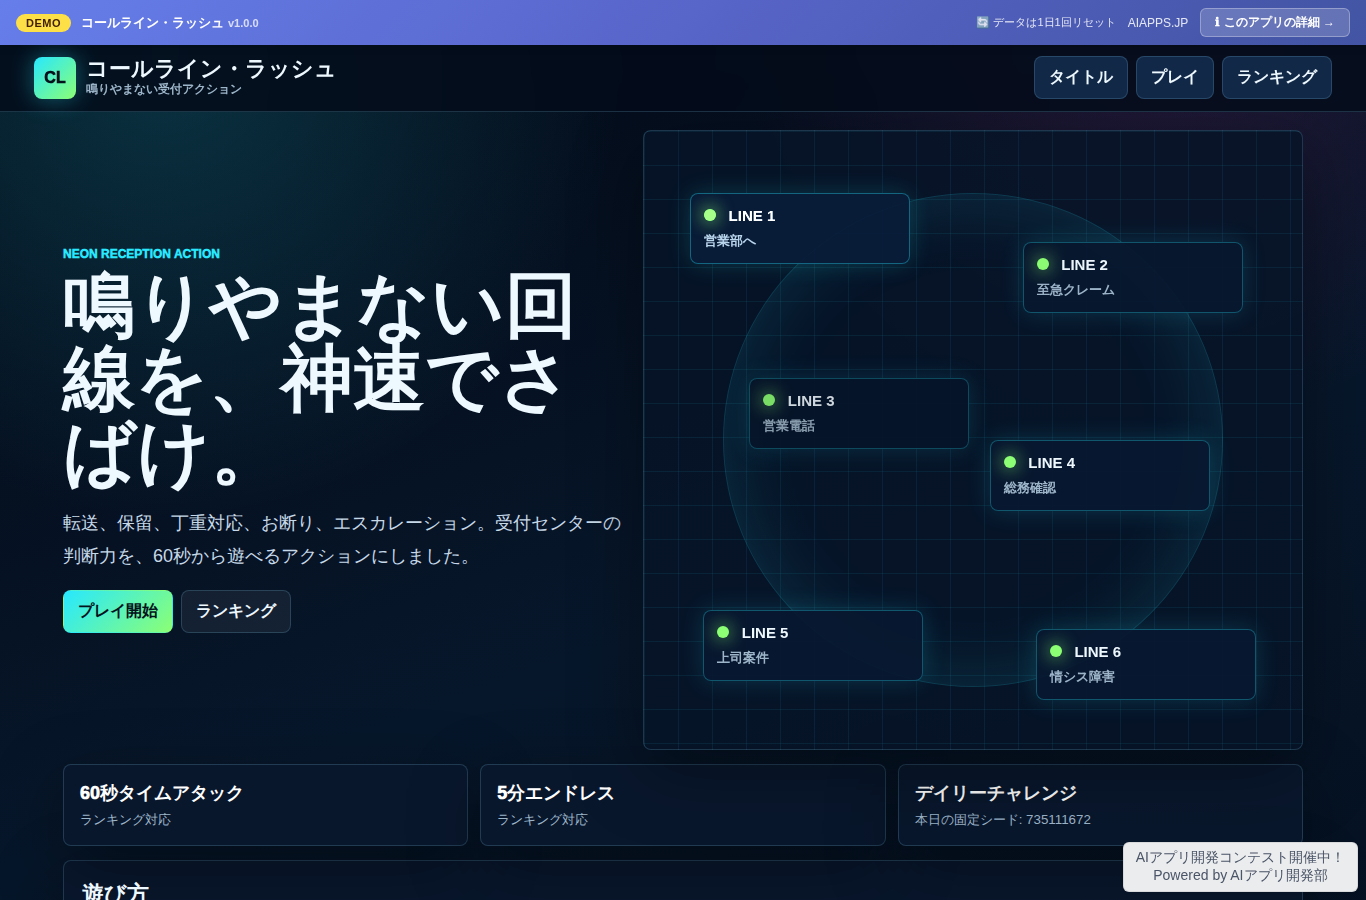Click the コールライン・ラッシュ header title
1366x900 pixels.
coord(210,69)
